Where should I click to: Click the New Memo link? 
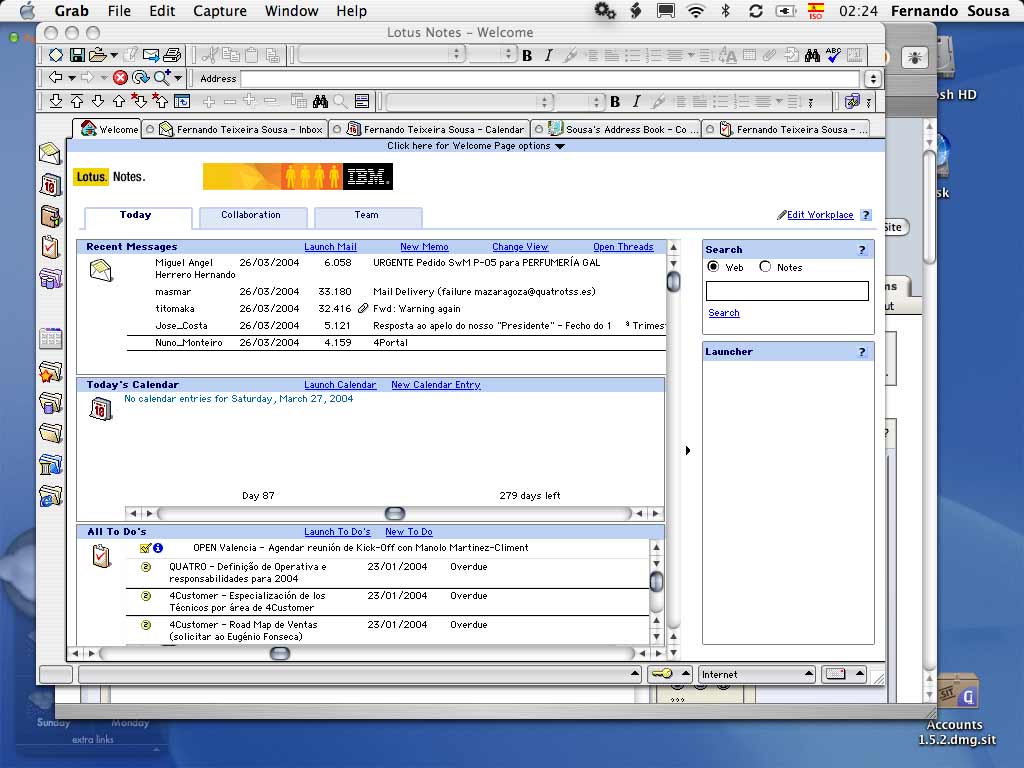[x=424, y=247]
